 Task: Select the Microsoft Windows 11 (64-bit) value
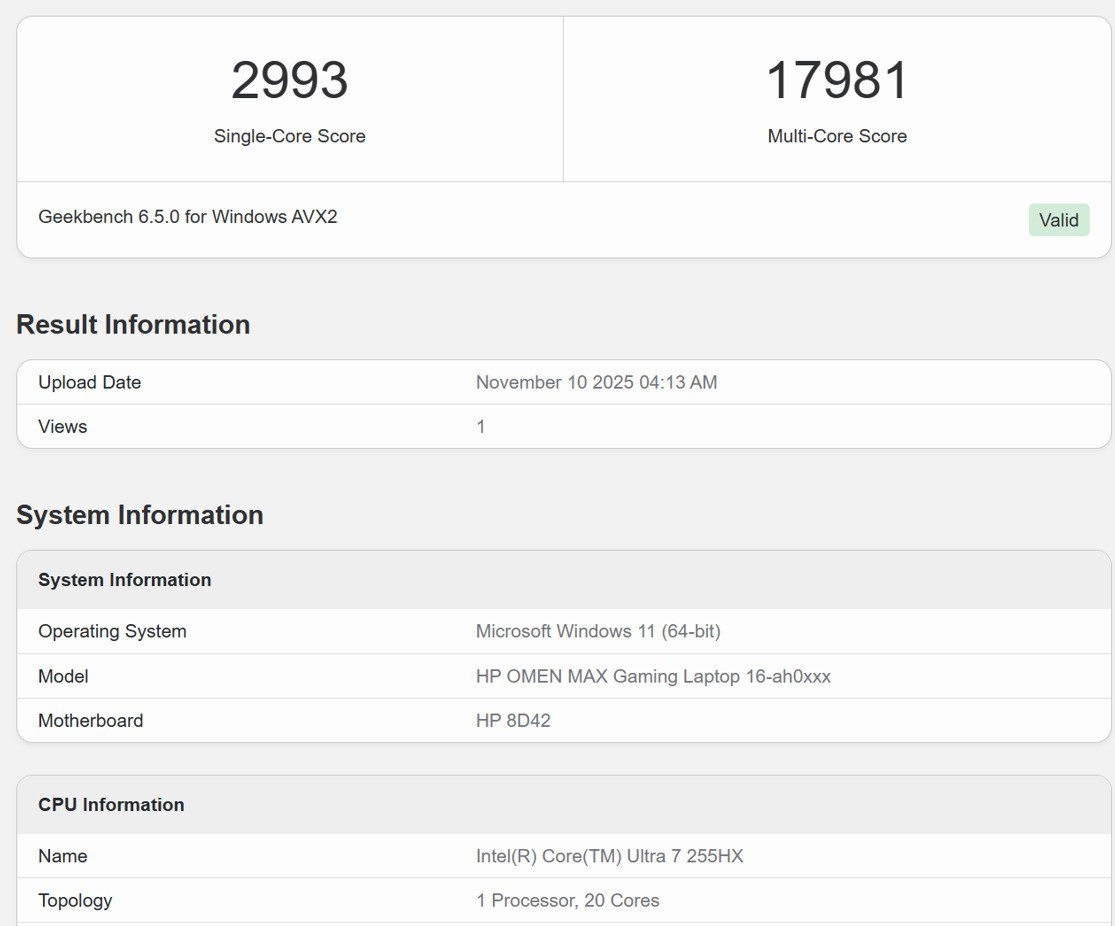coord(598,631)
